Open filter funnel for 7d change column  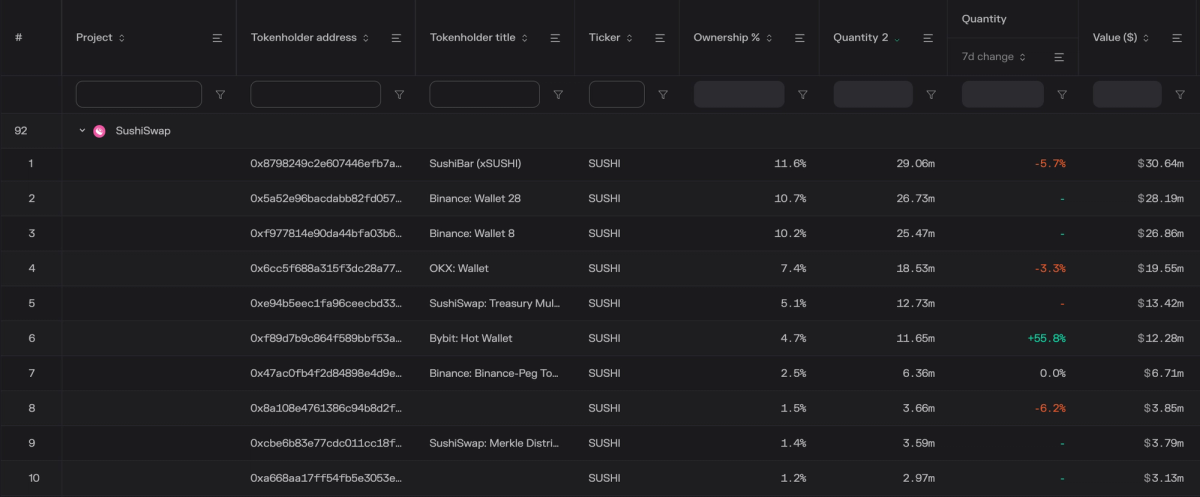[1062, 95]
